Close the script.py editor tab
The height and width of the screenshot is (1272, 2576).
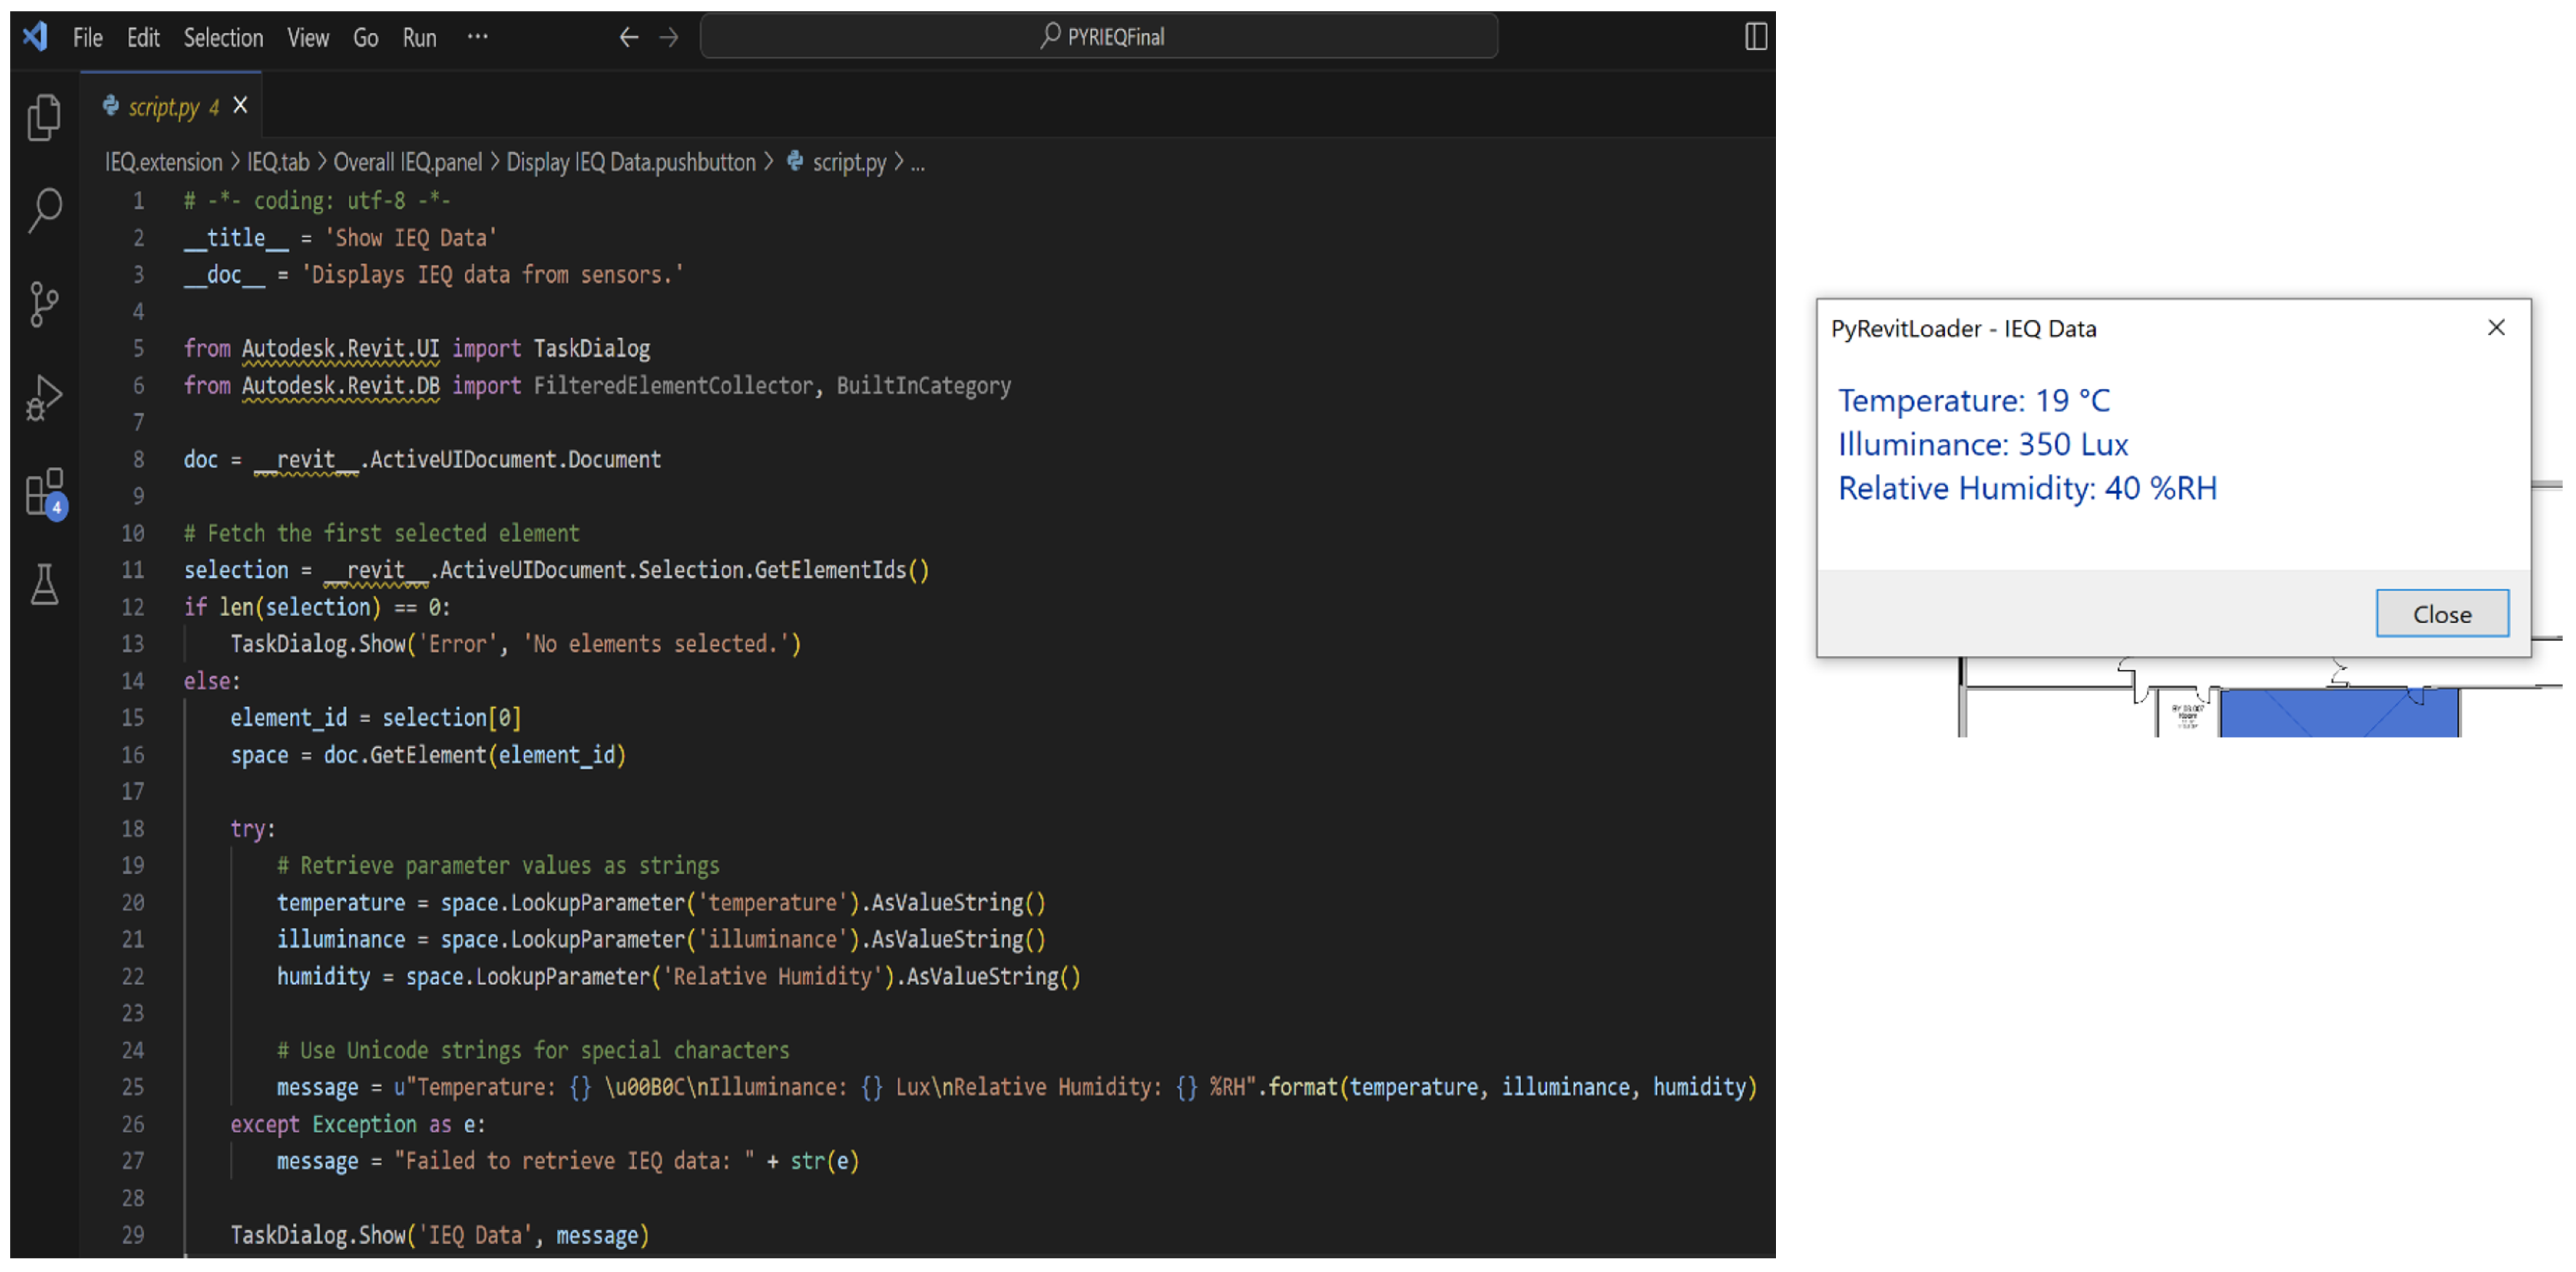click(x=240, y=105)
